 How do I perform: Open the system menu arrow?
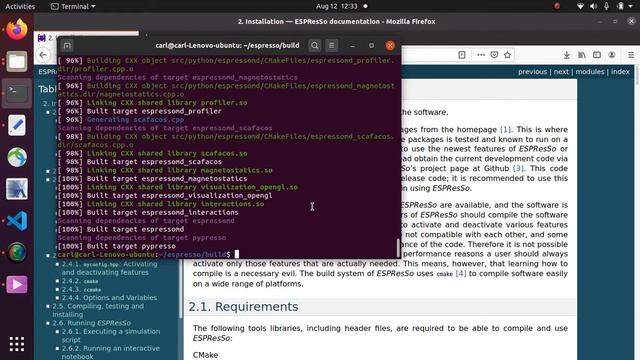pyautogui.click(x=631, y=6)
